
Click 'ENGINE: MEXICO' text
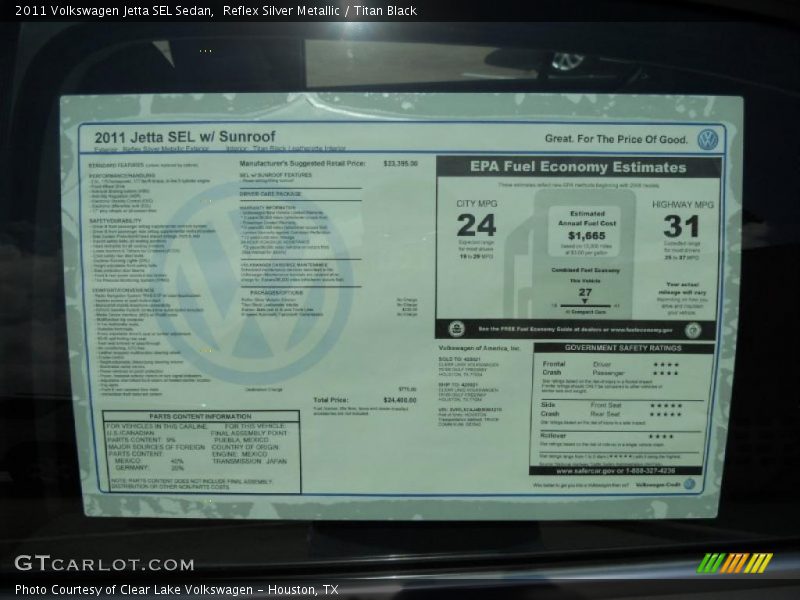click(x=239, y=454)
